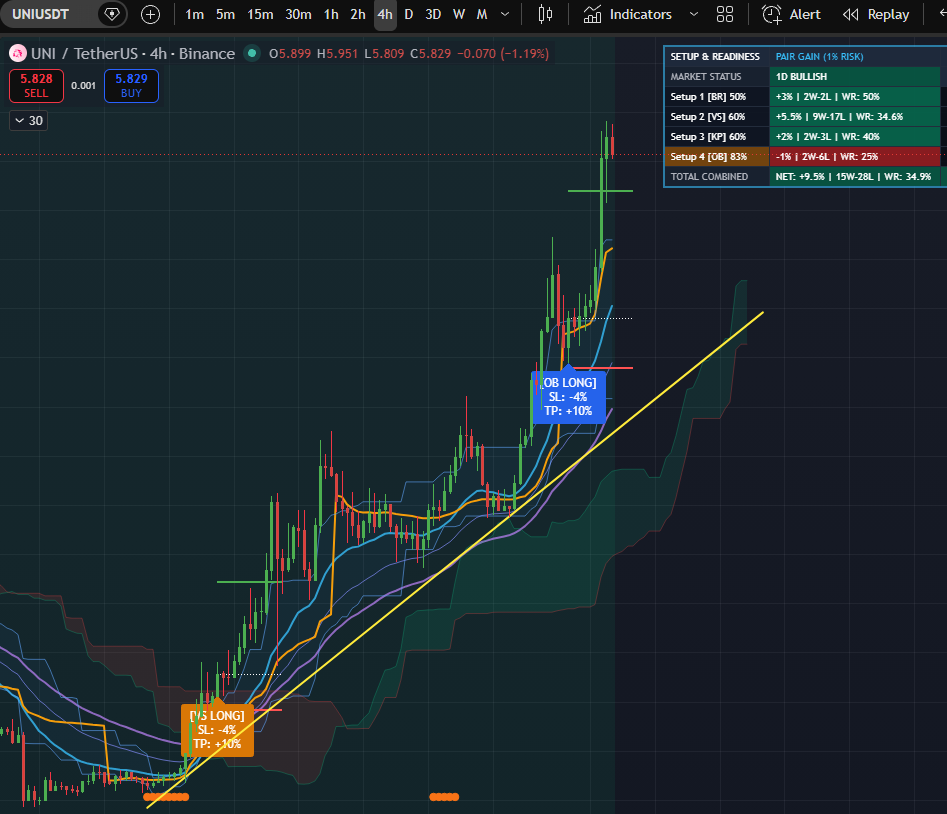Click the TOTAL COMBINED row label
This screenshot has width=947, height=814.
(x=716, y=176)
